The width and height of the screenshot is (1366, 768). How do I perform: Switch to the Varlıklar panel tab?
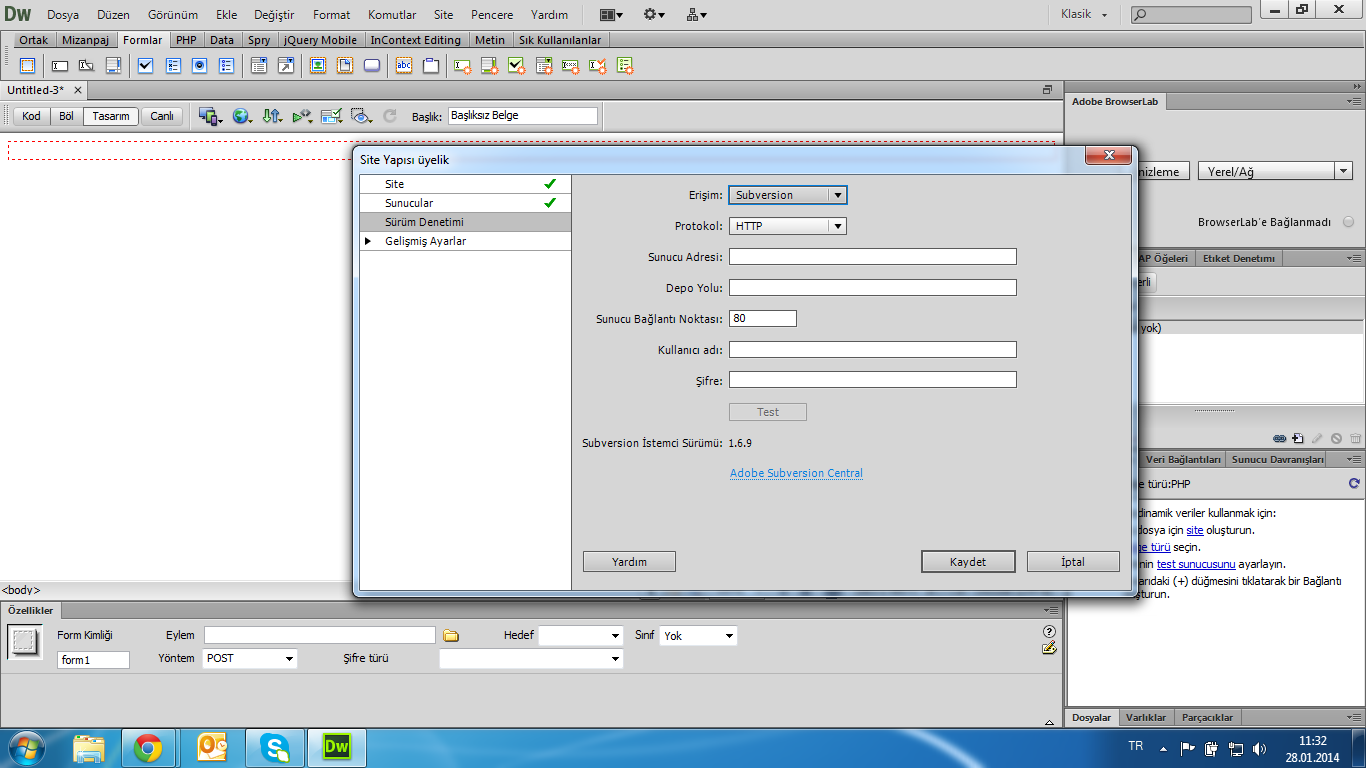point(1146,717)
